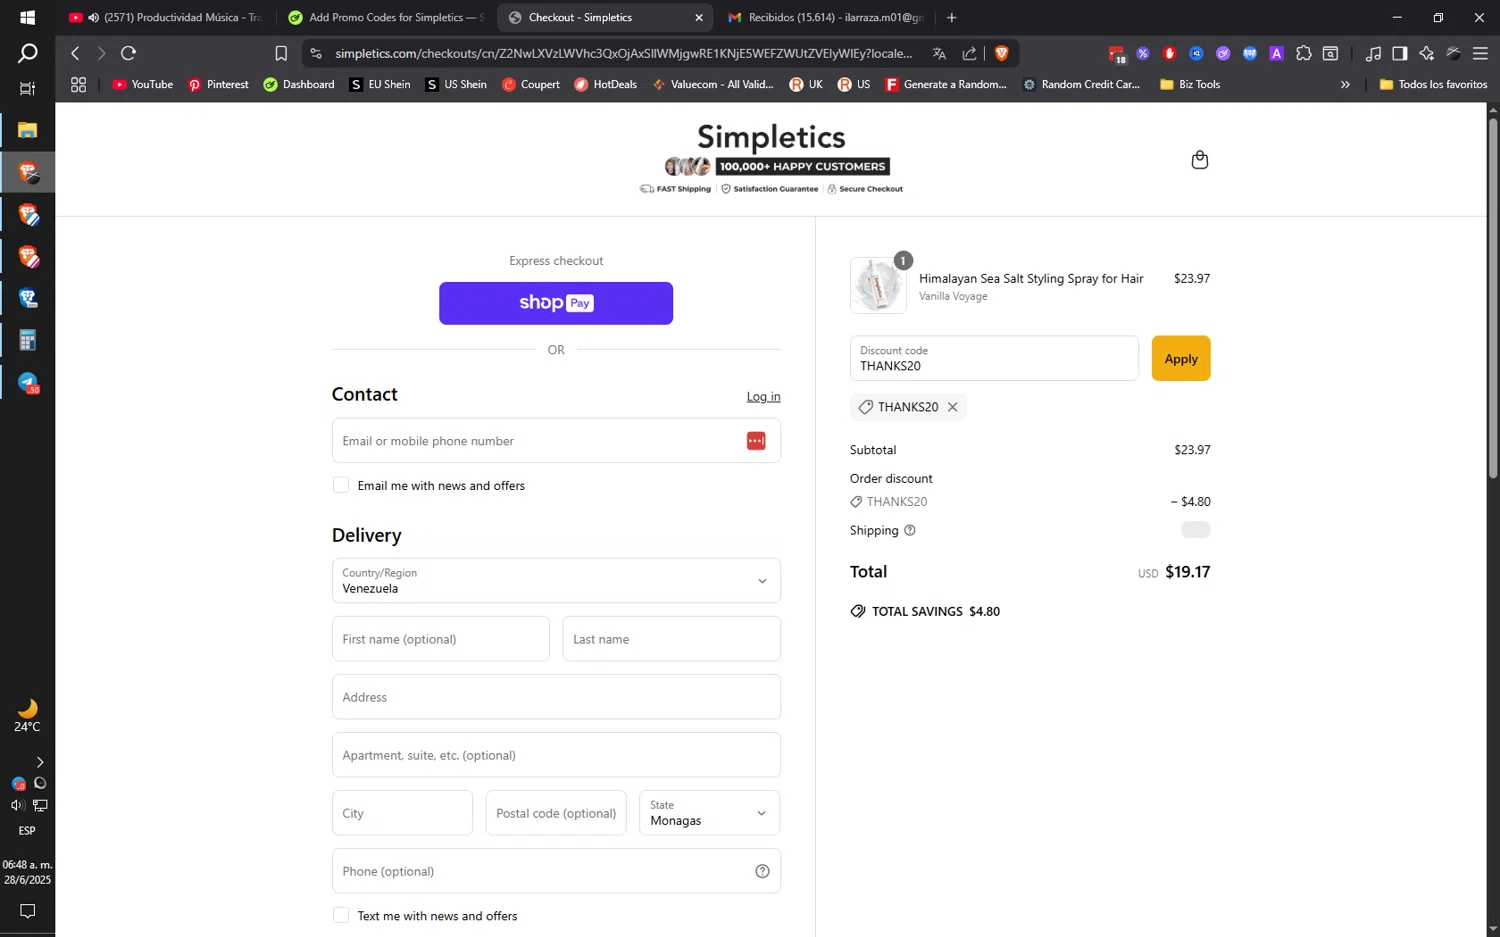Check Text me with news and offers
Image resolution: width=1500 pixels, height=937 pixels.
[341, 915]
